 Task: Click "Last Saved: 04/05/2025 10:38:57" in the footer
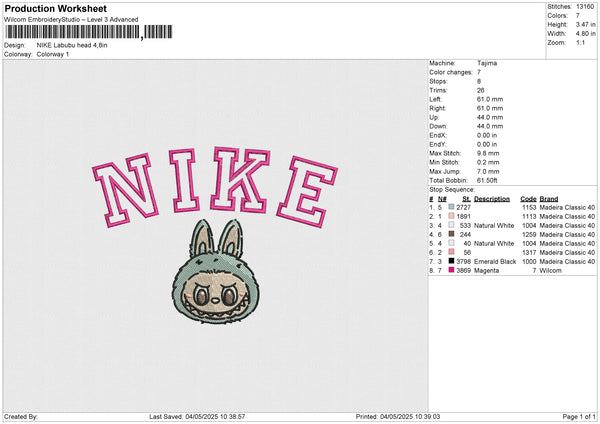[x=197, y=417]
